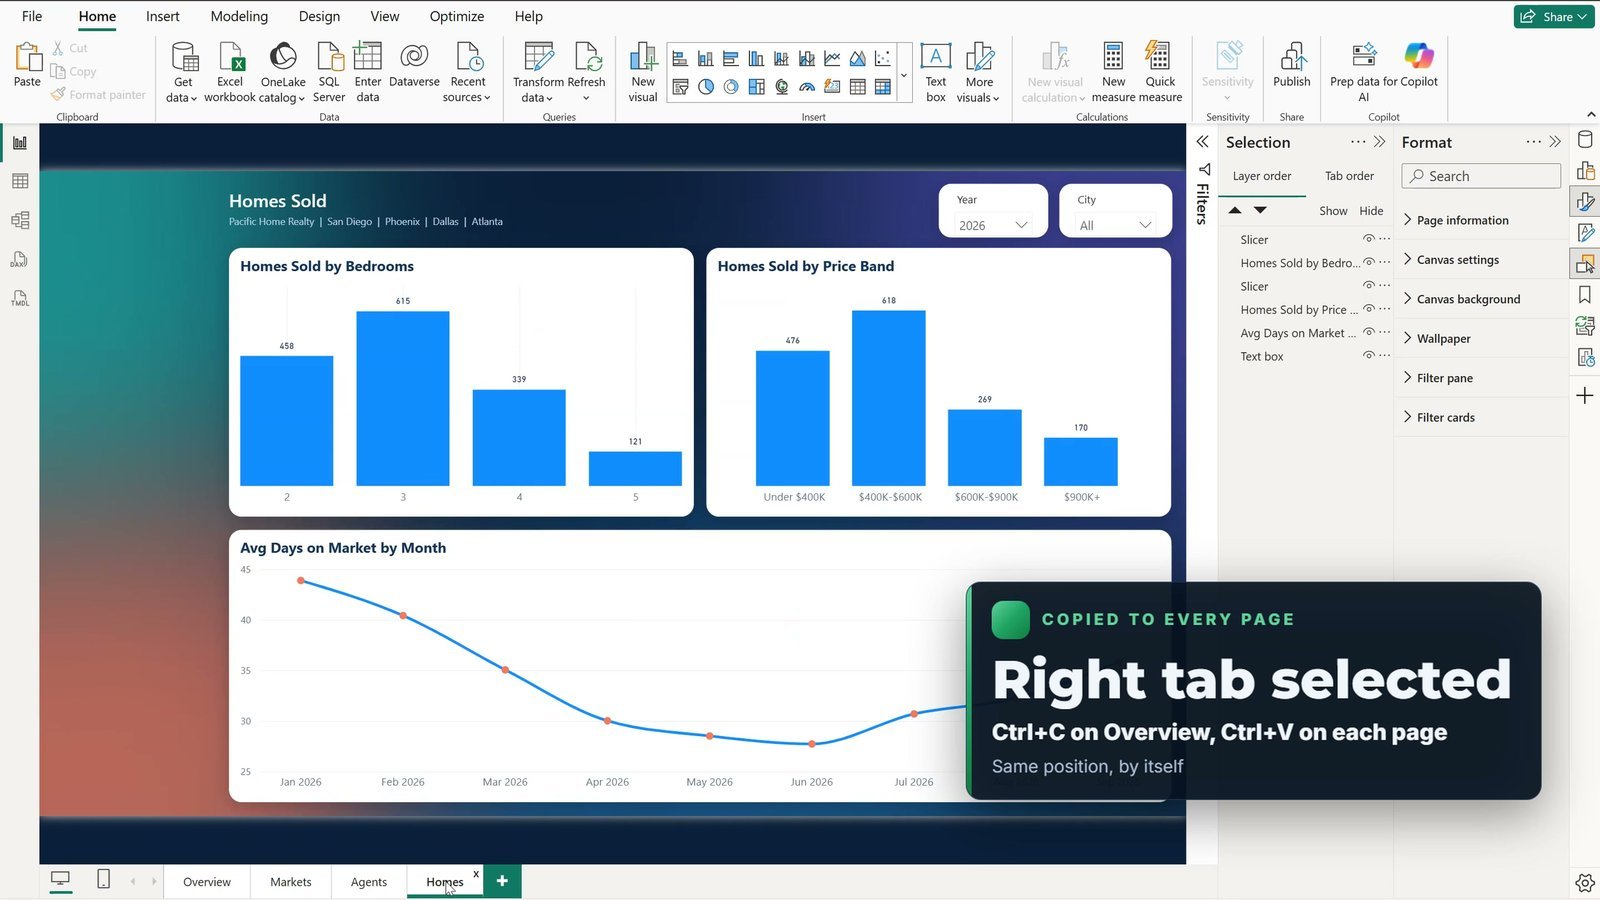
Task: Create a New measure
Action: [1113, 72]
